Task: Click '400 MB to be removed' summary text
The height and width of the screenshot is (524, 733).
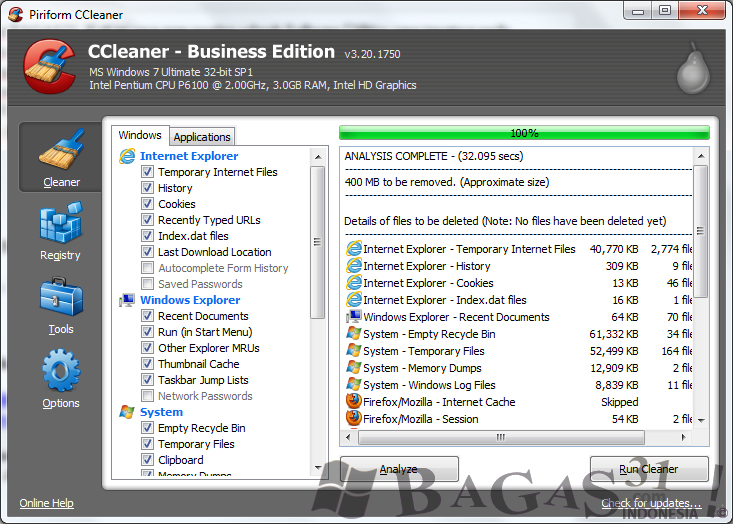Action: (x=447, y=182)
